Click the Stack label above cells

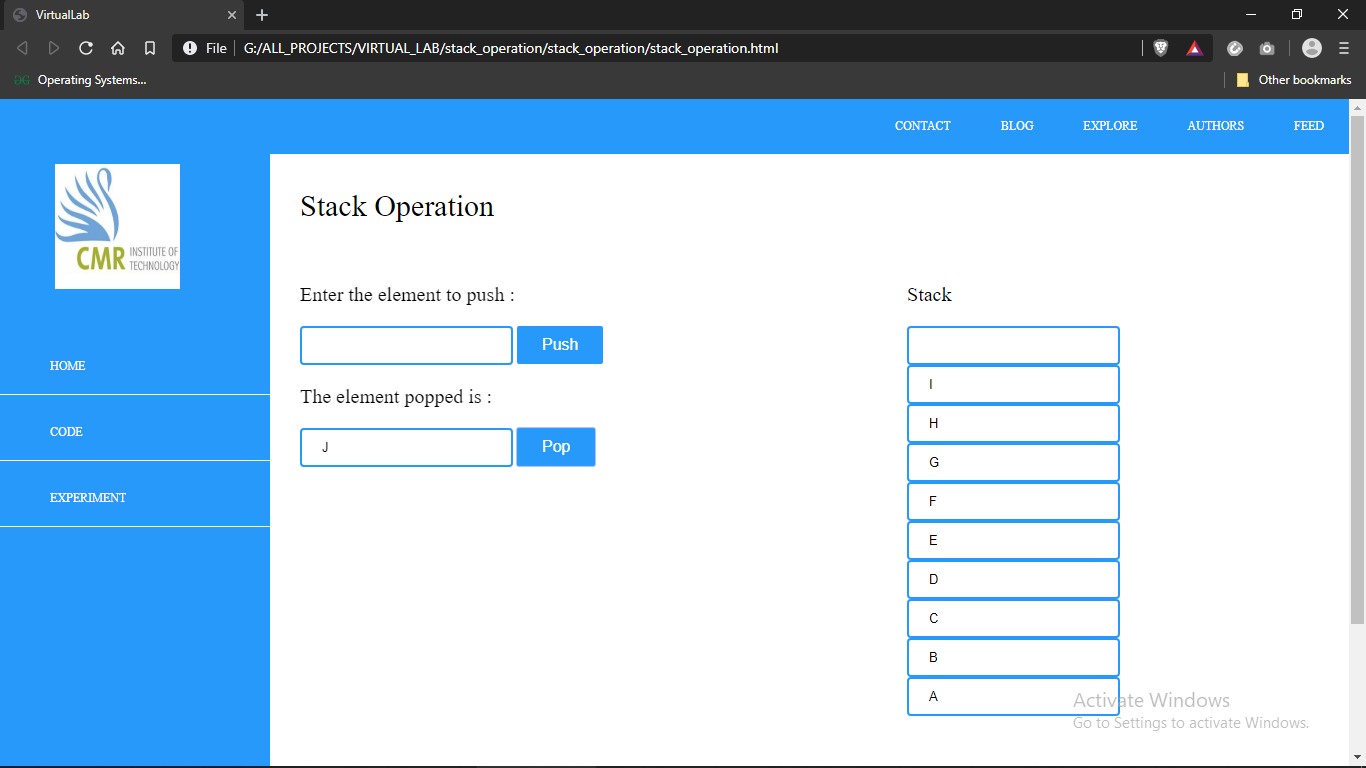929,295
